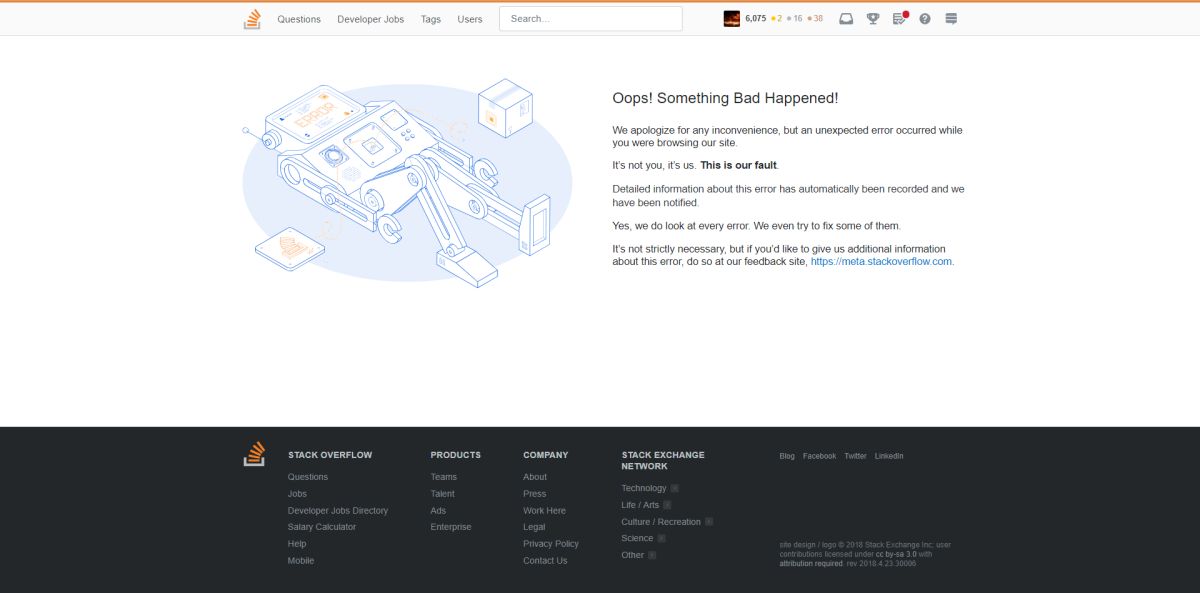
Task: Open About under Company
Action: tap(535, 477)
